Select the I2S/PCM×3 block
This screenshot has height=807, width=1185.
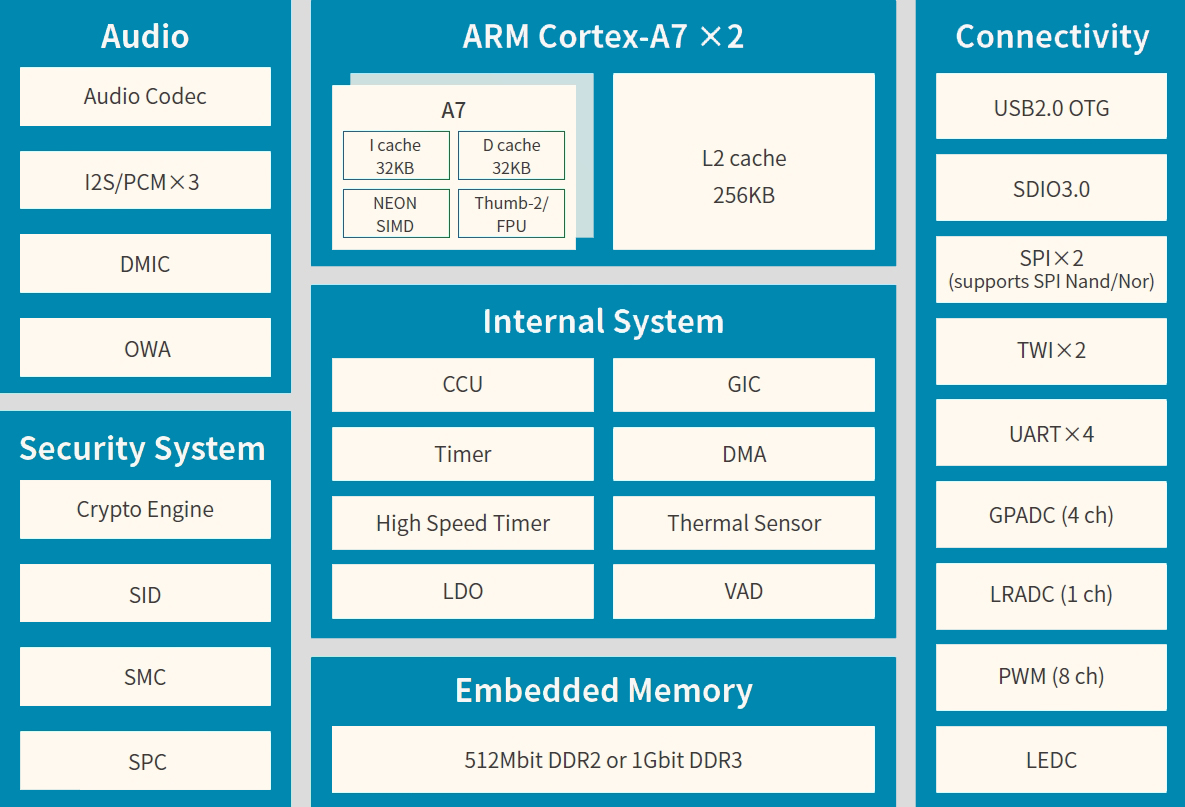145,181
